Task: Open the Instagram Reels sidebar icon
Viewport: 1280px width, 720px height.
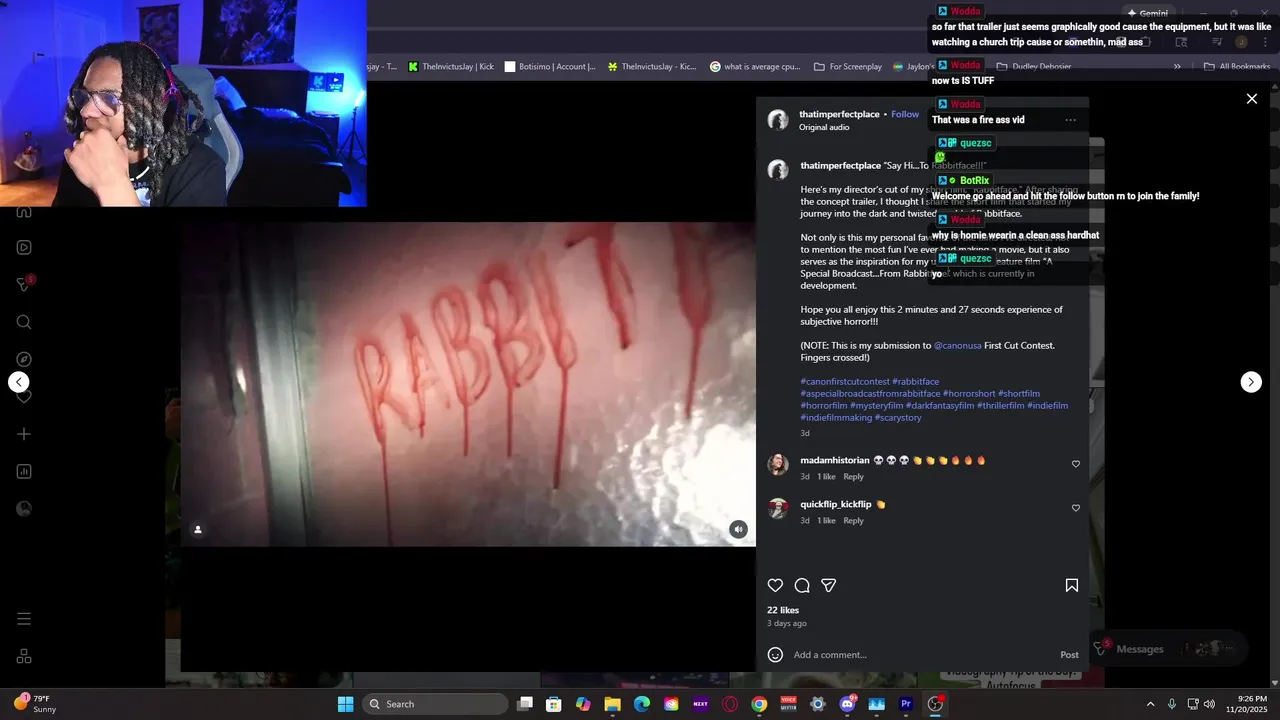Action: (x=24, y=247)
